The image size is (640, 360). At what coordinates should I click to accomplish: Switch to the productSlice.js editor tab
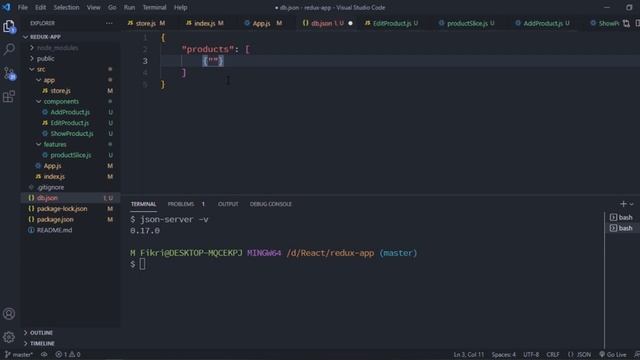point(467,23)
